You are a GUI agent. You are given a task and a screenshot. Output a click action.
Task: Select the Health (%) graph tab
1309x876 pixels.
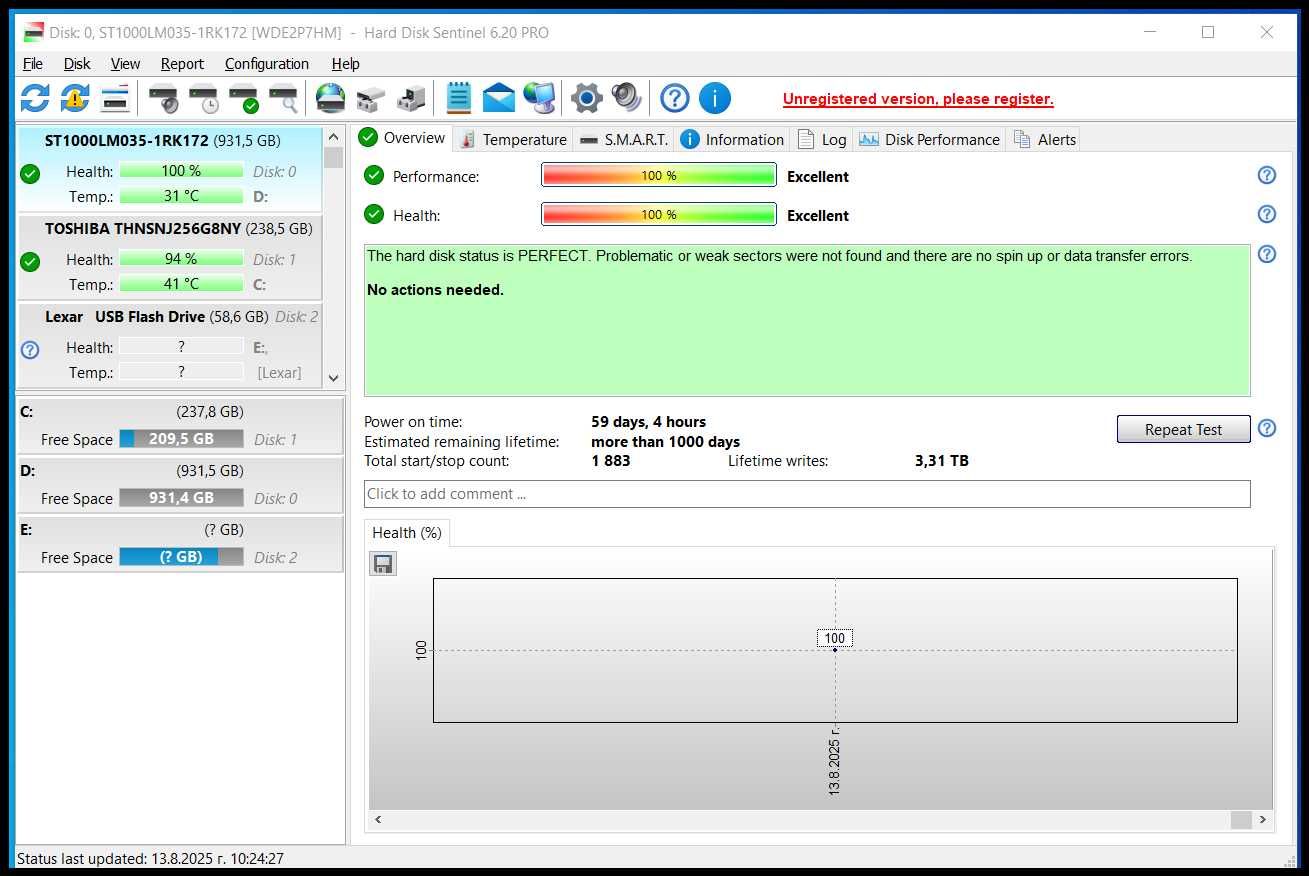(x=406, y=532)
